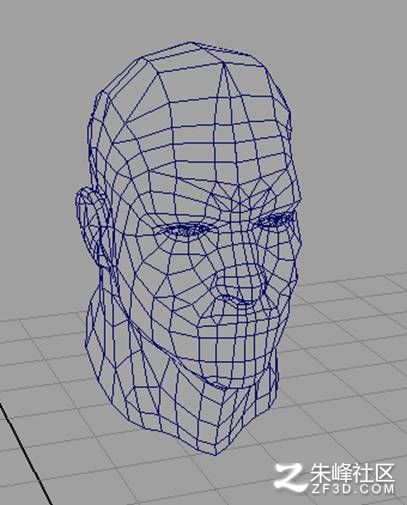Click the ZF3D.COM watermark text

(354, 489)
